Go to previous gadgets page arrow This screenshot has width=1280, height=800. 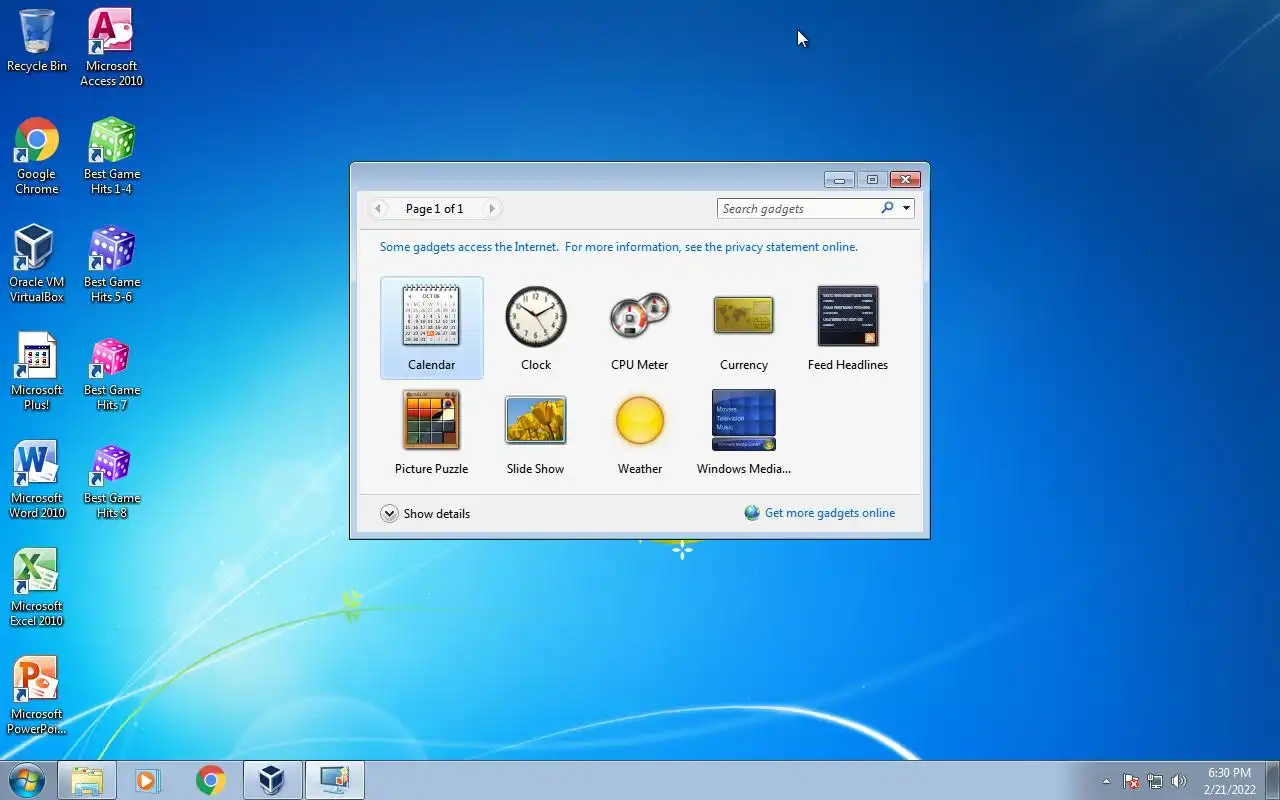[378, 208]
